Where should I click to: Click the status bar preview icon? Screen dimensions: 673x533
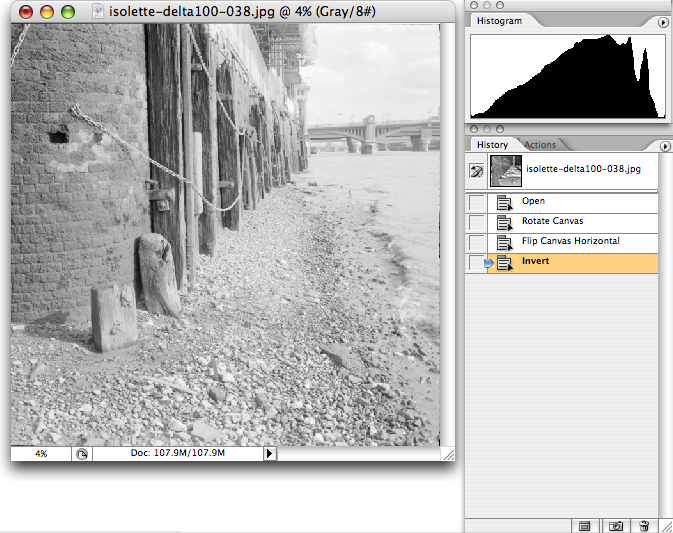(x=82, y=454)
